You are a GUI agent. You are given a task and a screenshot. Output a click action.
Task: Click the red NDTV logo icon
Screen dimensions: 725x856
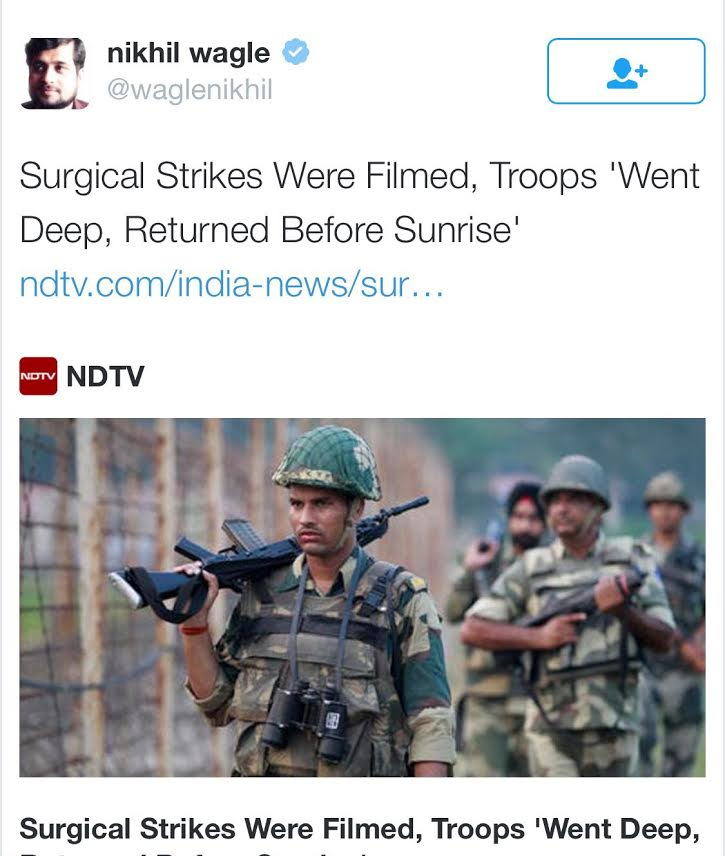click(38, 376)
